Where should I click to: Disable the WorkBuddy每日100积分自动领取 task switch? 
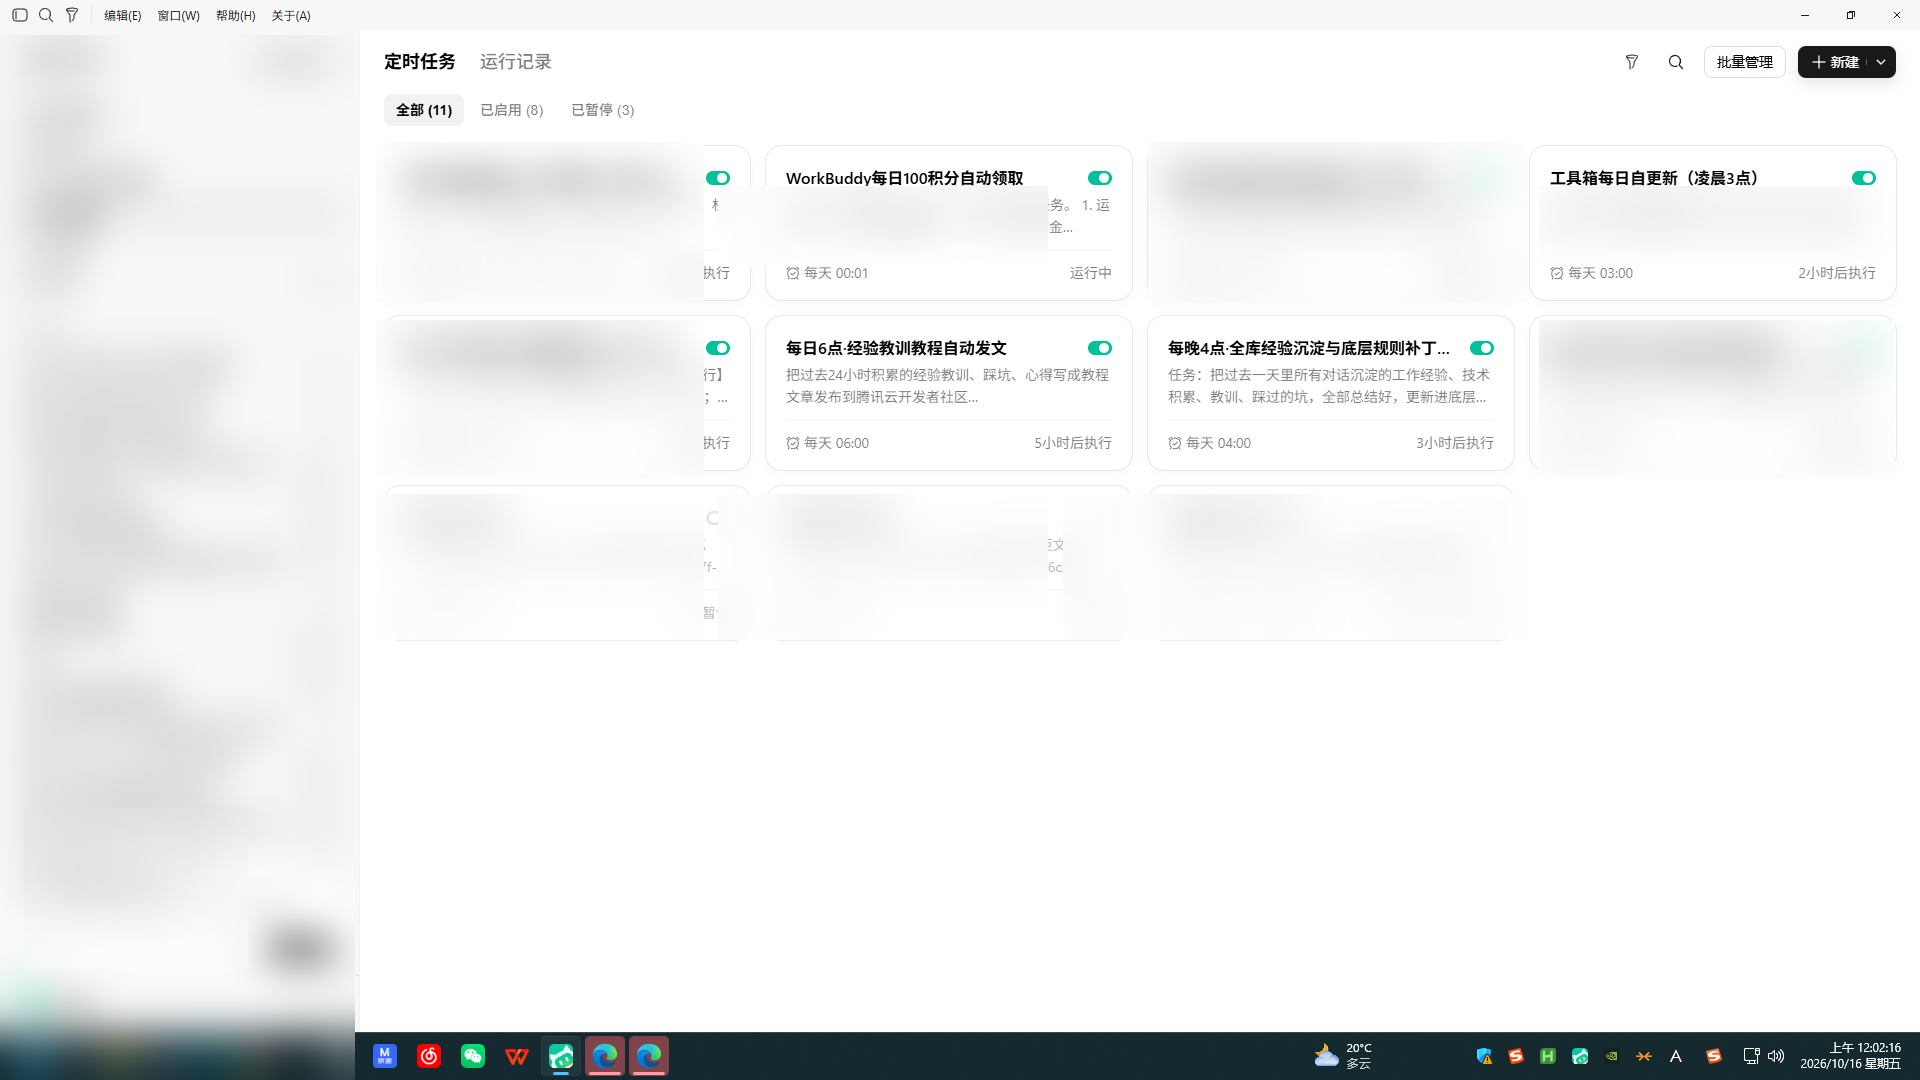1100,178
